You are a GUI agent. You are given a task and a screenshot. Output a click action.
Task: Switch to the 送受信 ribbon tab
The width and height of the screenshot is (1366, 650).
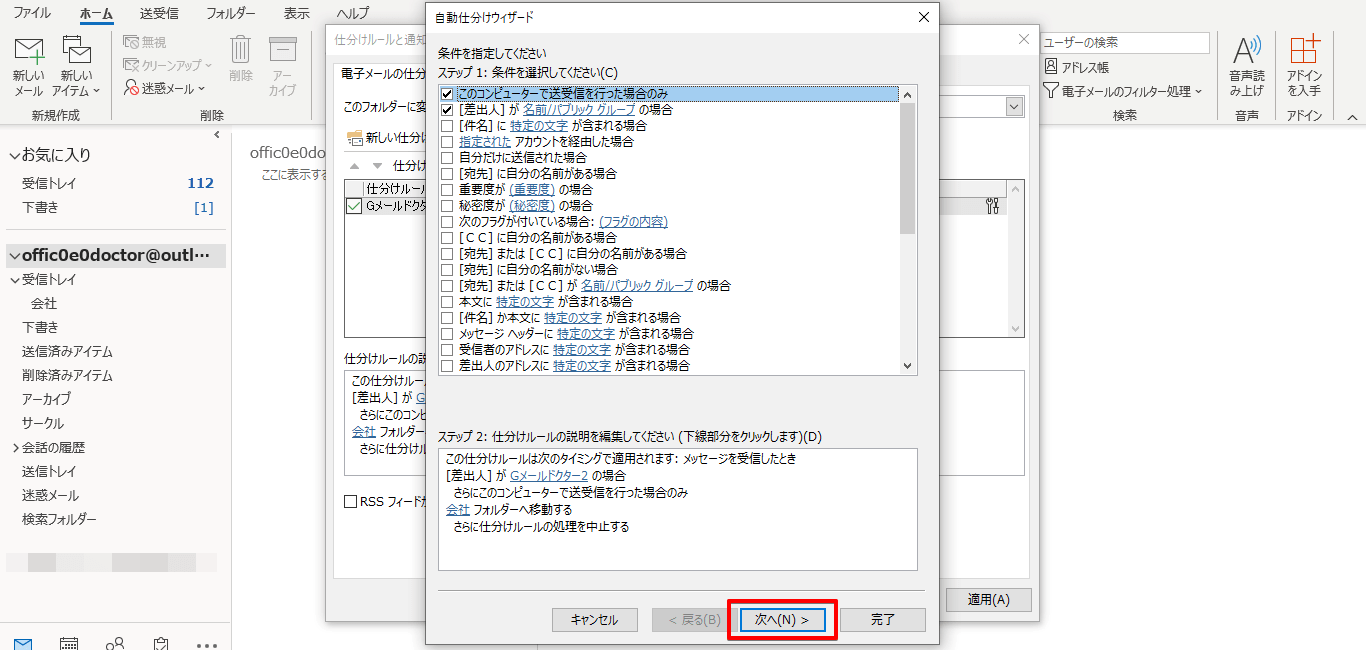[x=159, y=13]
